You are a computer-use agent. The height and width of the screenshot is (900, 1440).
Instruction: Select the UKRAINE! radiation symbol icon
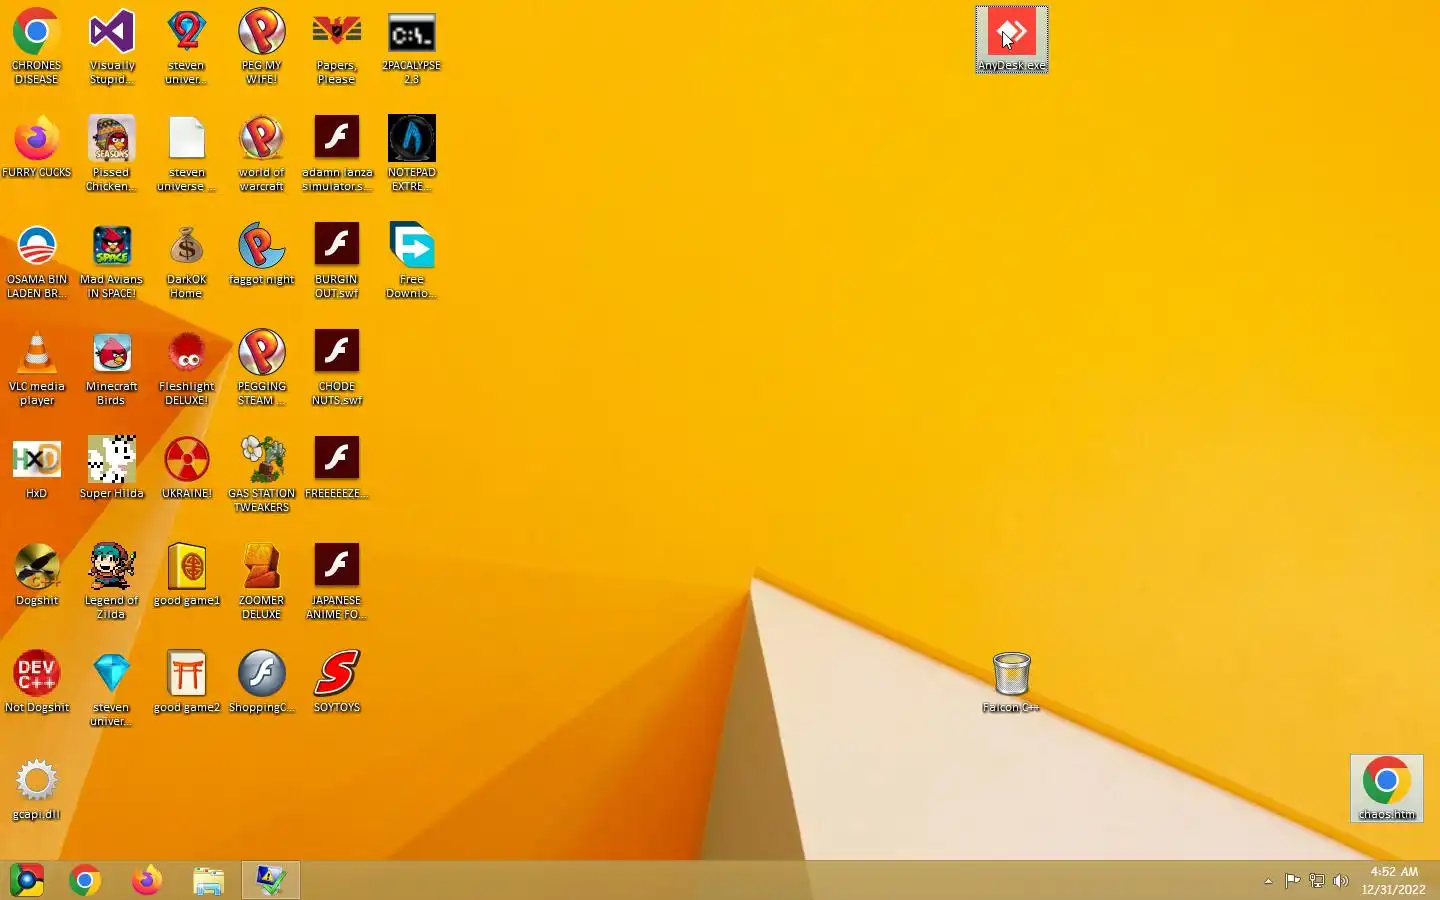187,467
